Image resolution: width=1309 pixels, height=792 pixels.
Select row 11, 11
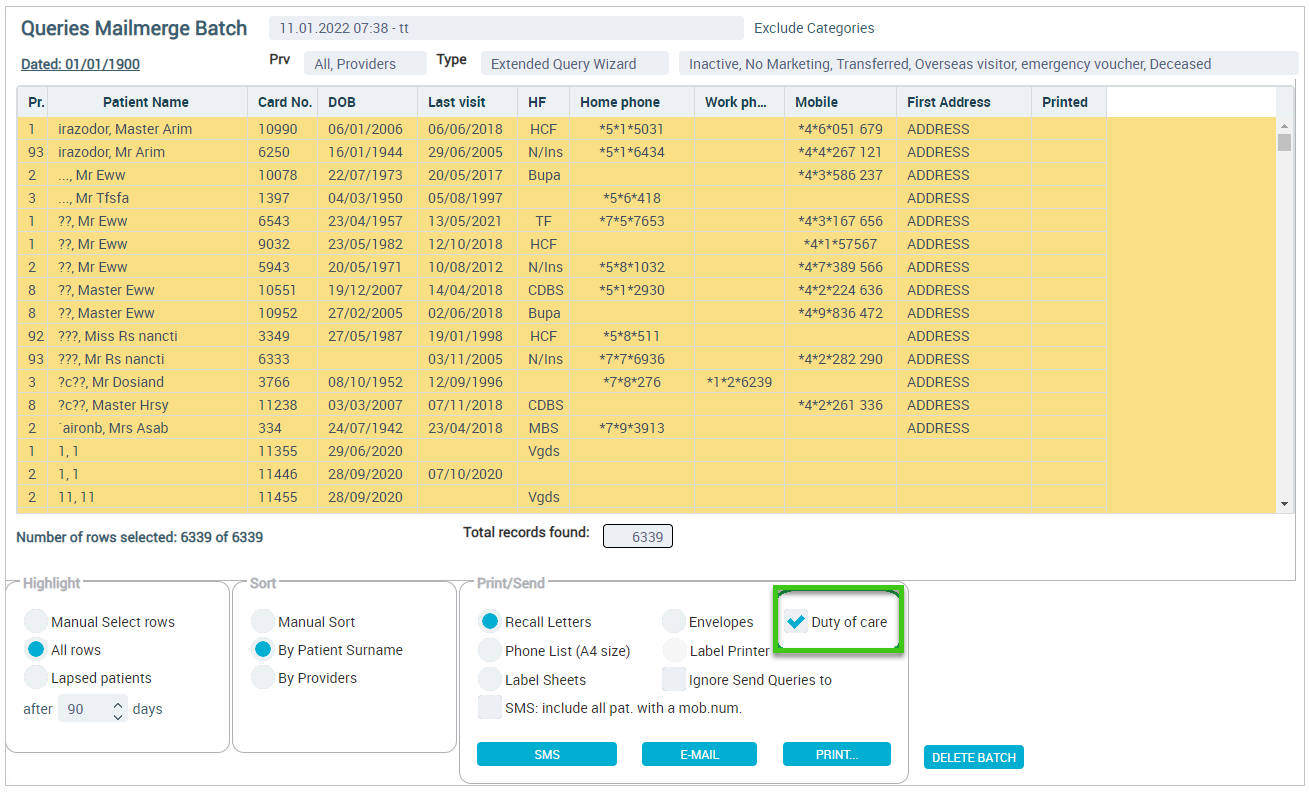[x=561, y=497]
